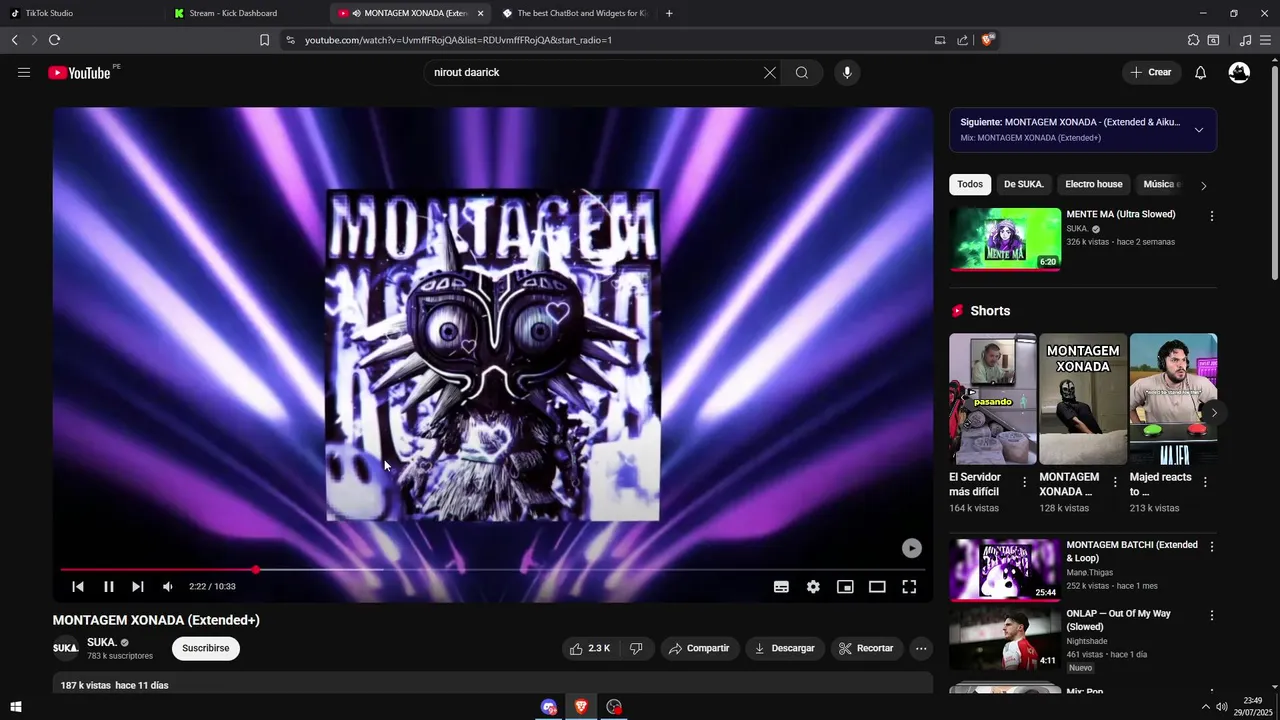Open options for ONLAP video
The width and height of the screenshot is (1280, 720).
click(1211, 616)
